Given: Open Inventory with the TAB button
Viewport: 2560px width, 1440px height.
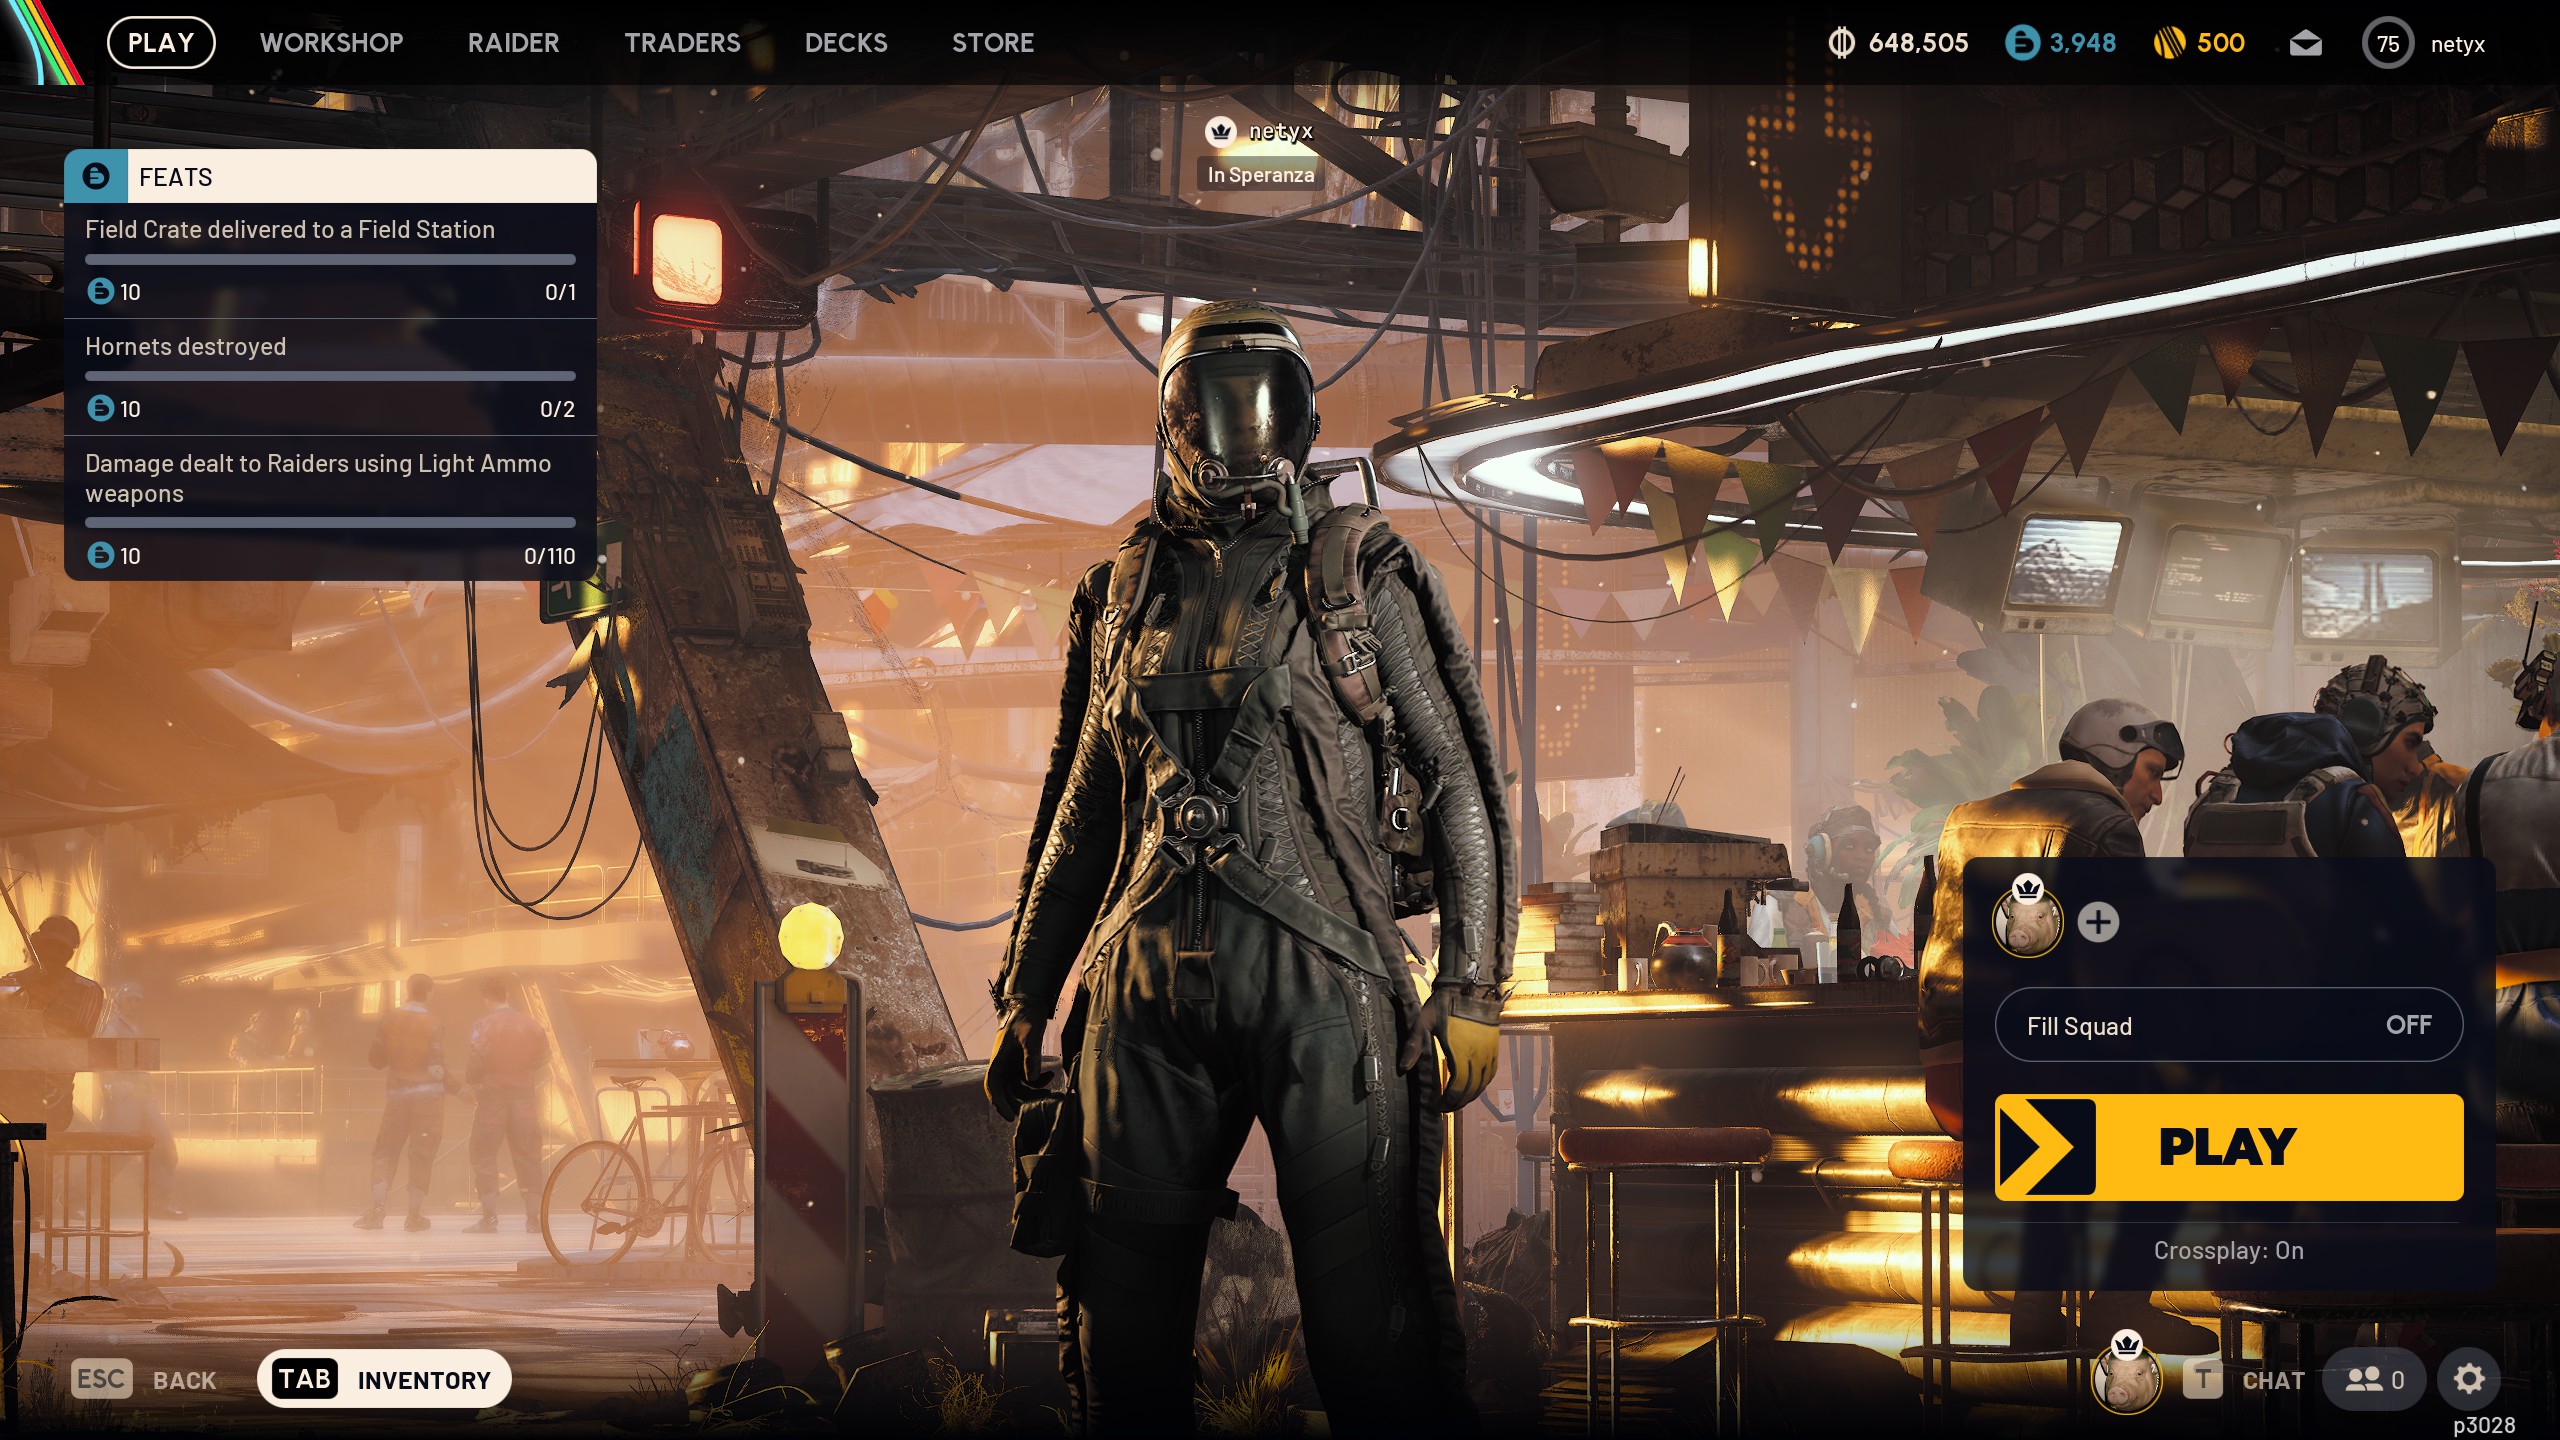Looking at the screenshot, I should pos(384,1380).
